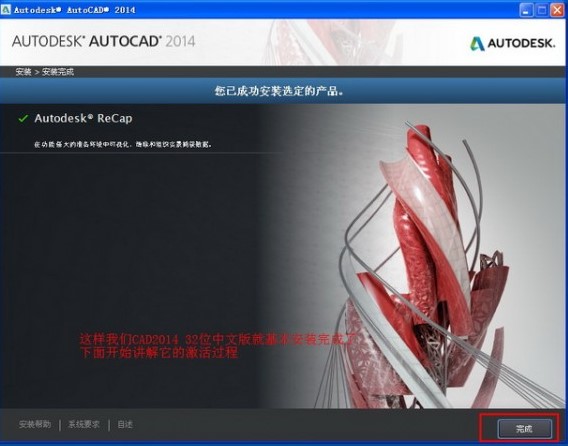Open the 自述 readme link

coord(125,424)
